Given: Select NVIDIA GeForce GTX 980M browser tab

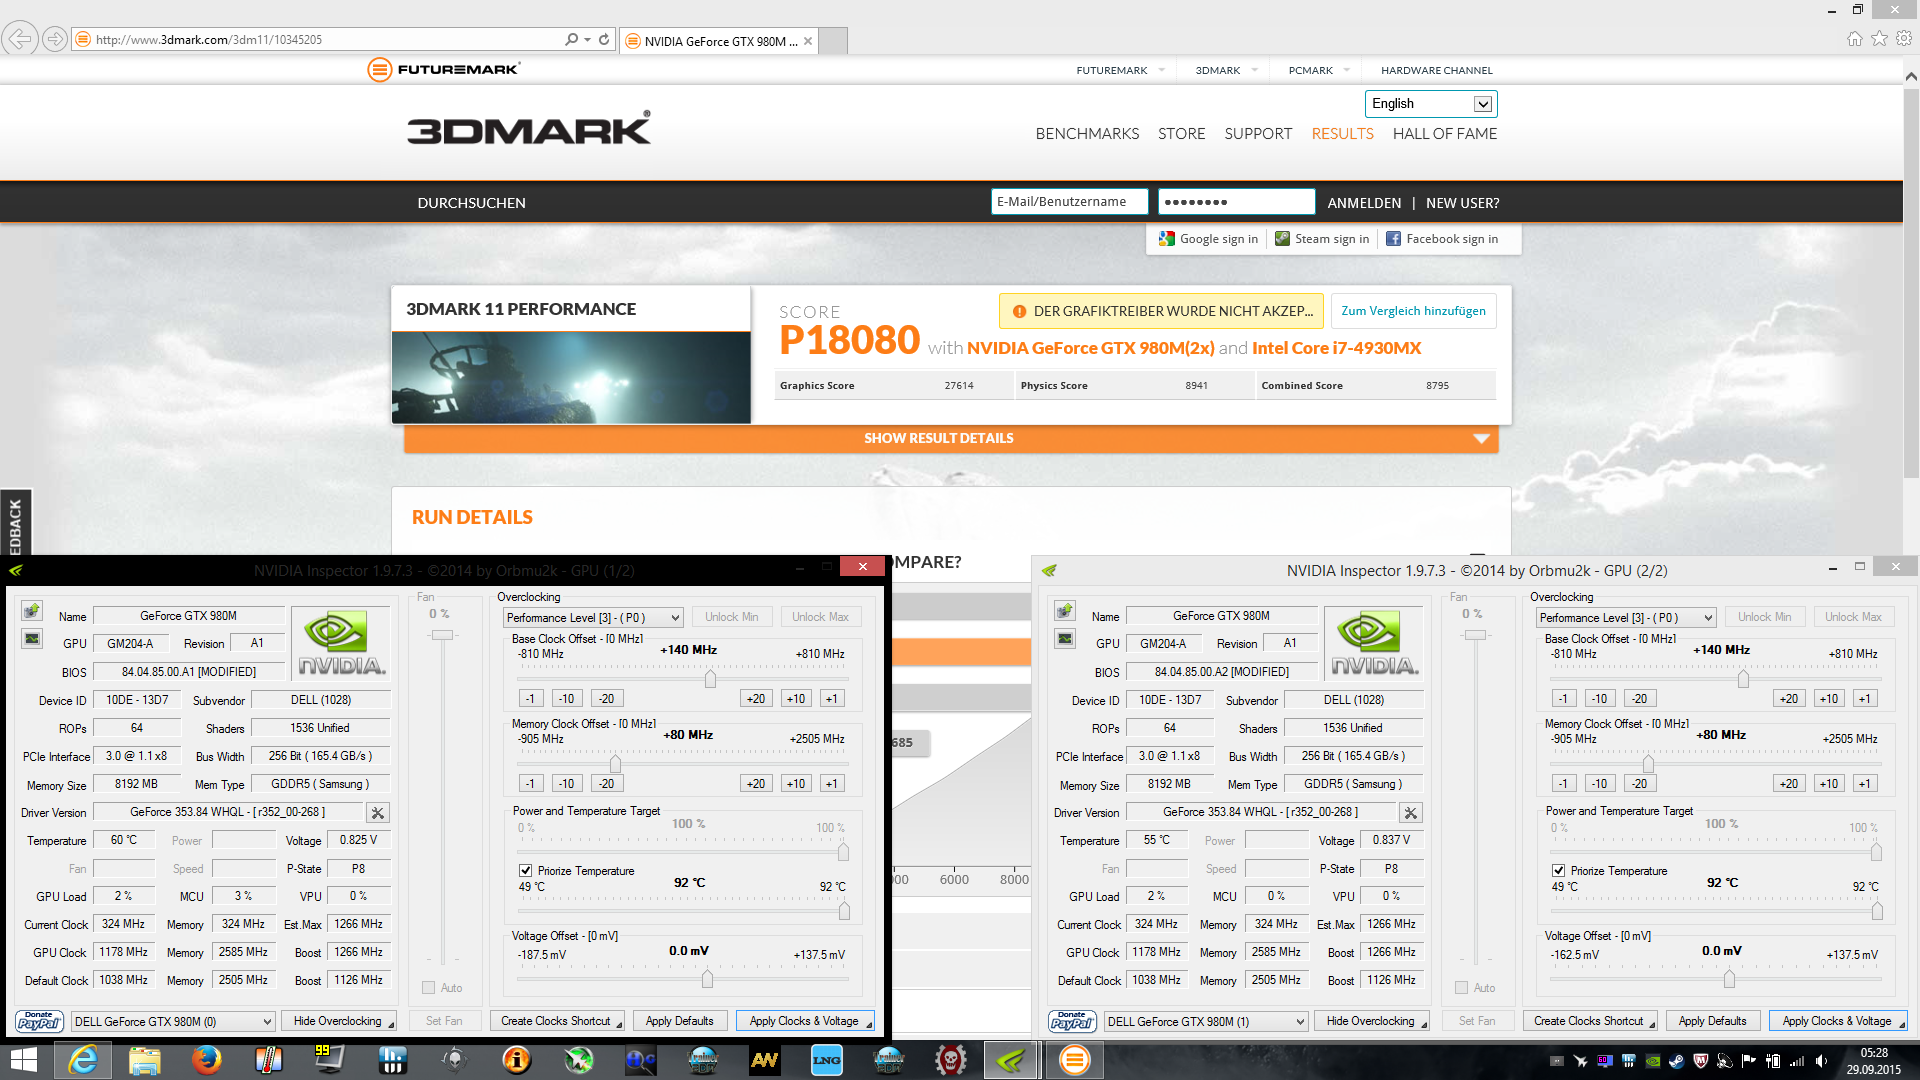Looking at the screenshot, I should [718, 41].
